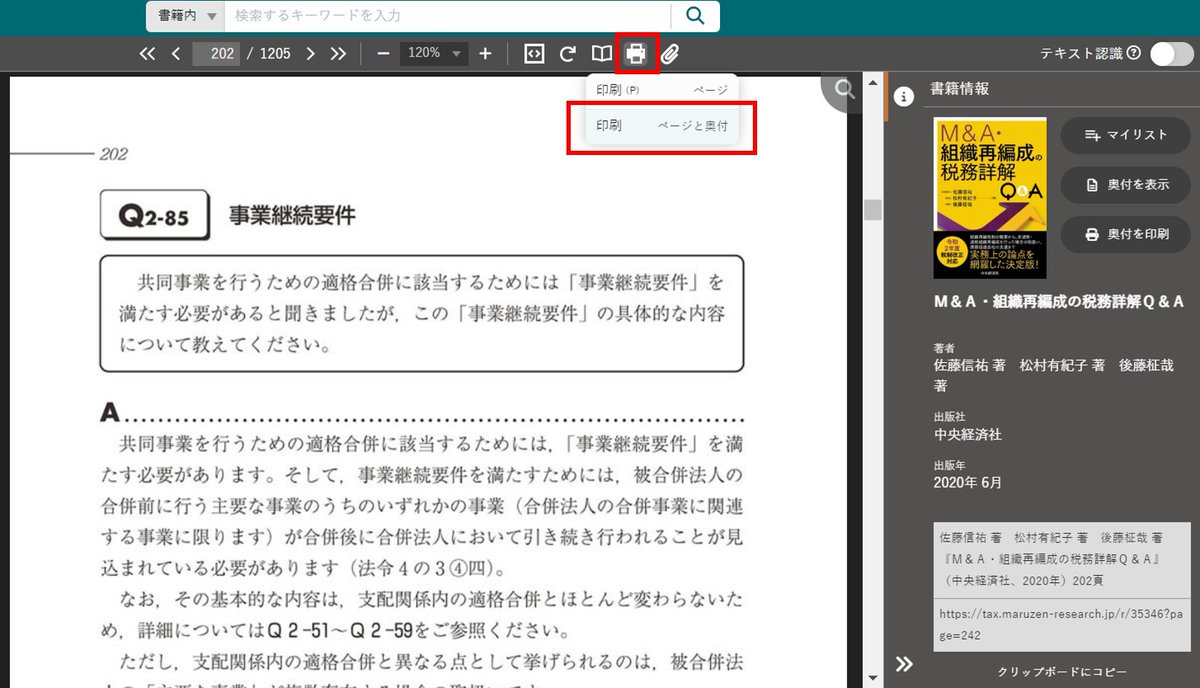Click the fit-to-width view icon
The height and width of the screenshot is (688, 1200).
pos(533,53)
